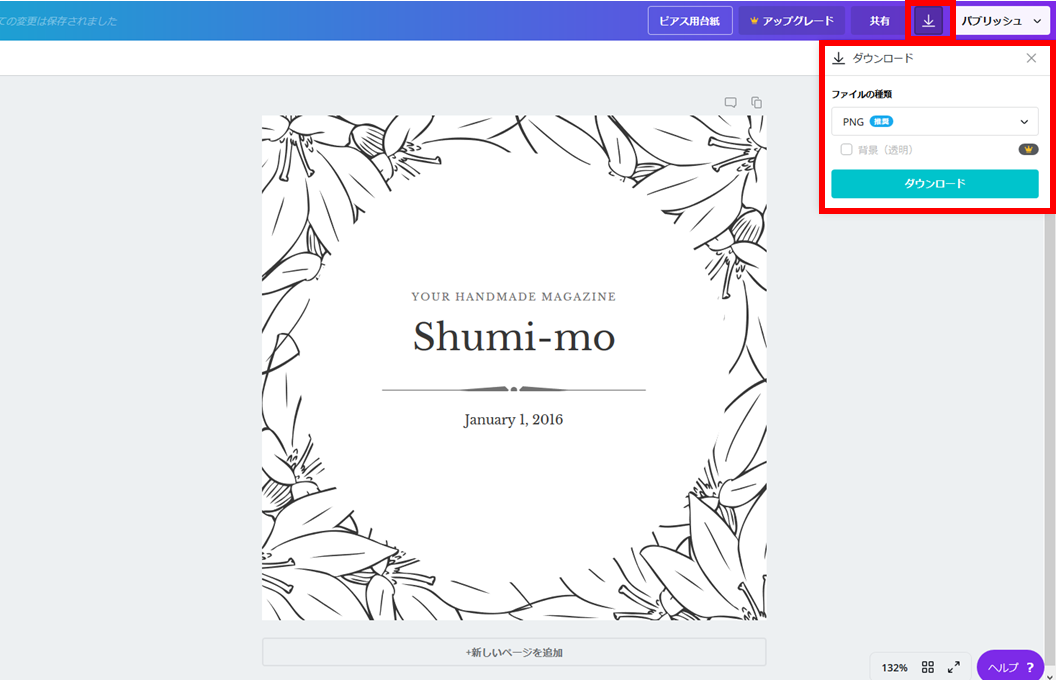
Task: Enter fullscreen presentation mode icon
Action: tap(954, 667)
